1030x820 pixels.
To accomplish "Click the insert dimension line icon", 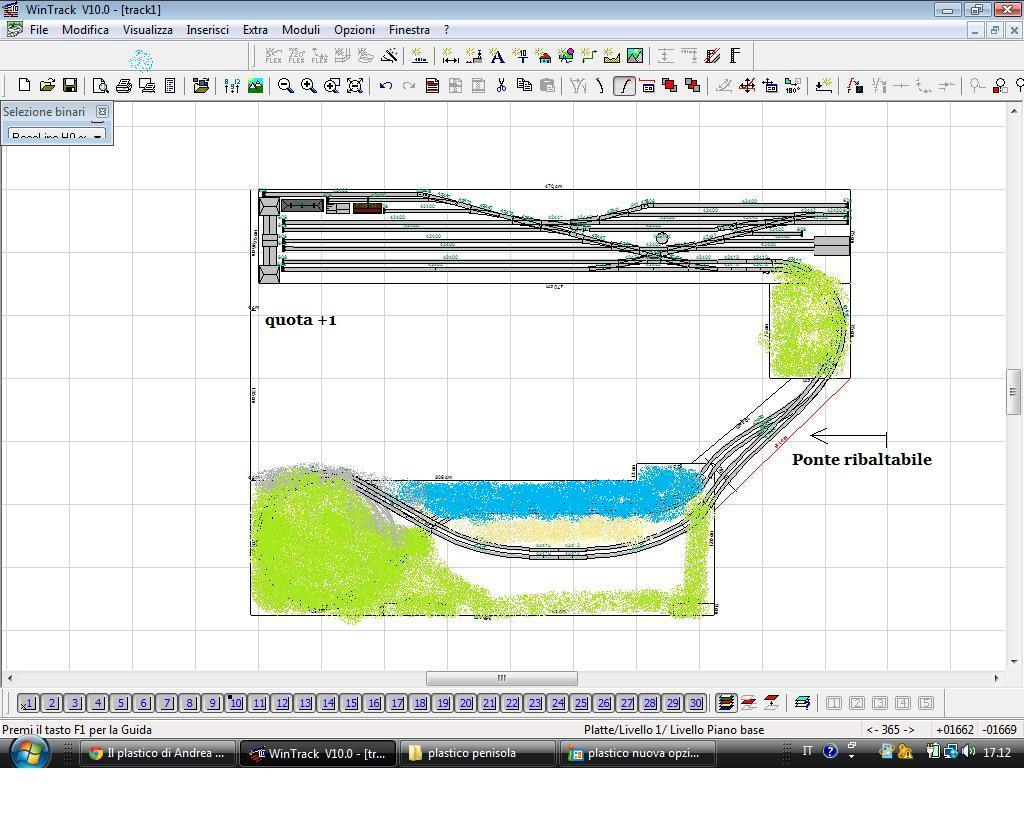I will click(x=450, y=57).
